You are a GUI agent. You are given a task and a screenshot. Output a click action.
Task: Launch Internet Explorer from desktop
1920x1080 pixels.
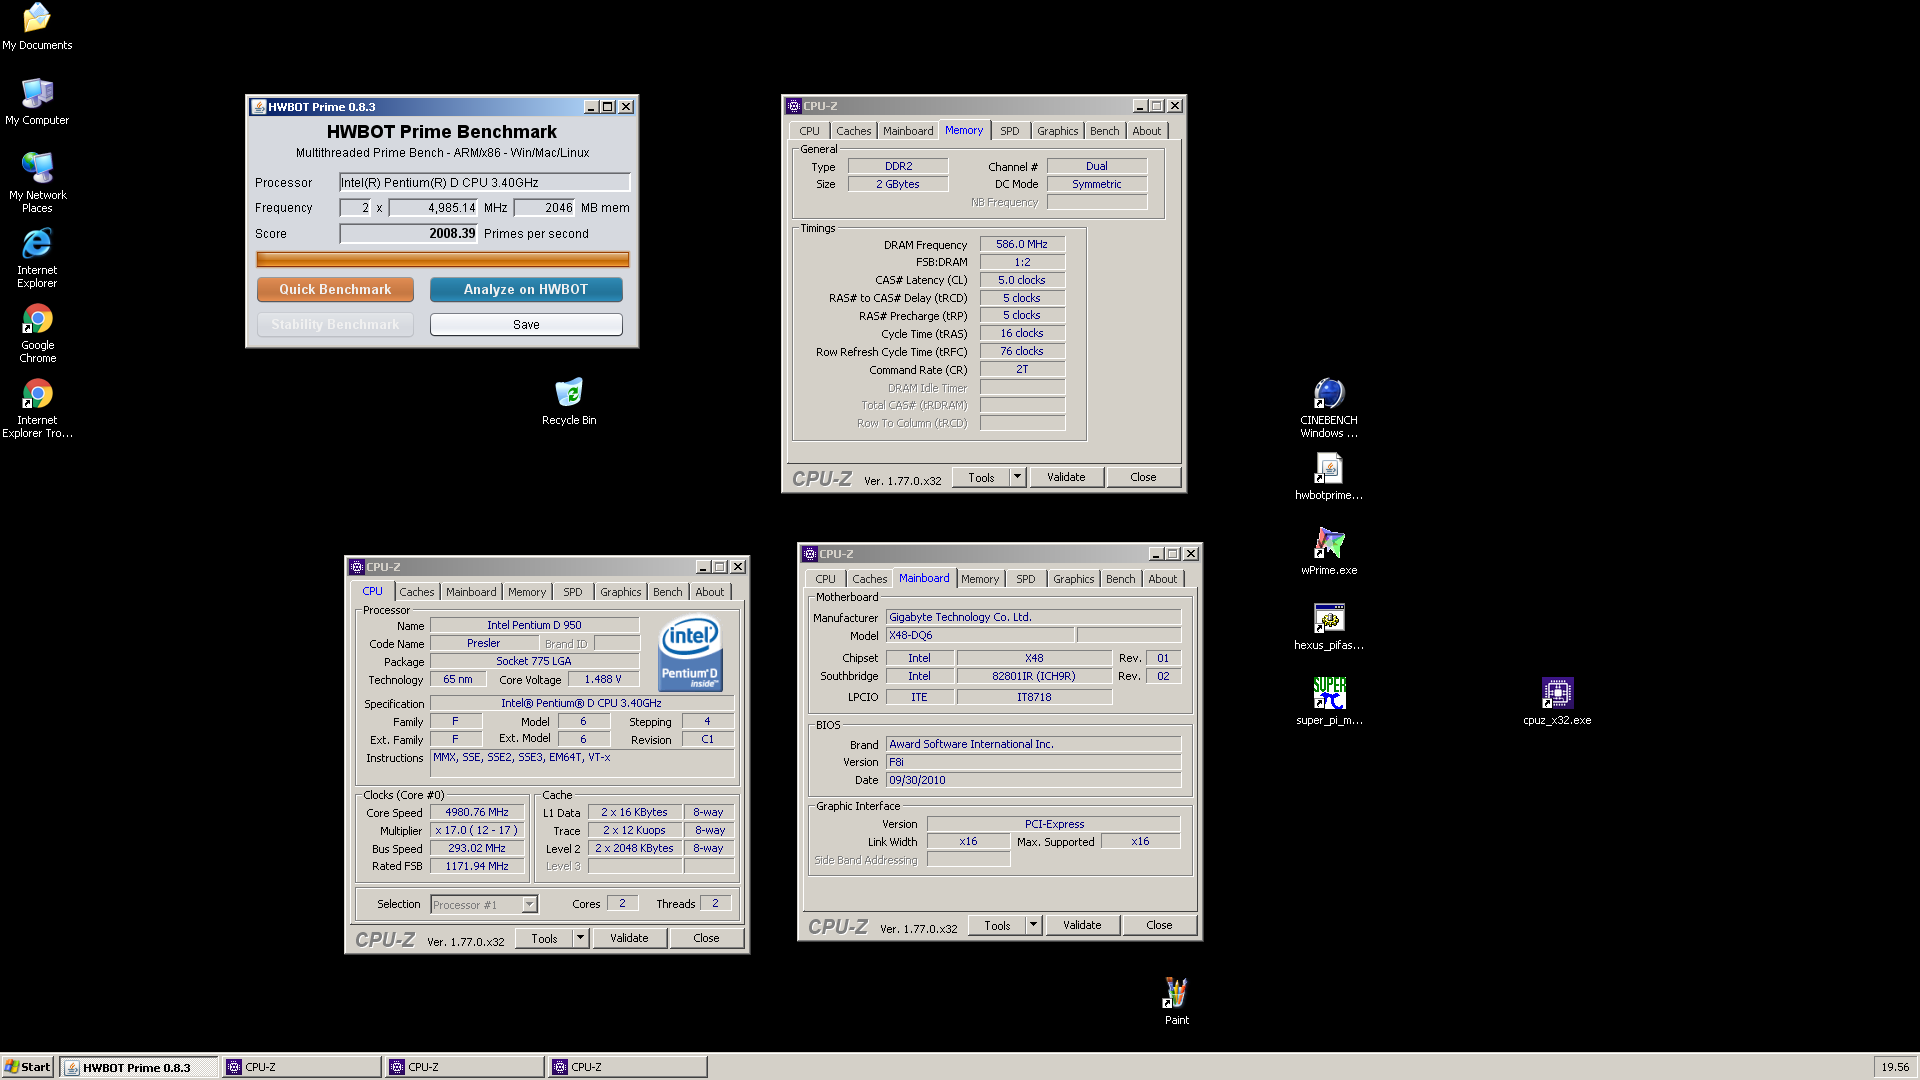[x=37, y=258]
